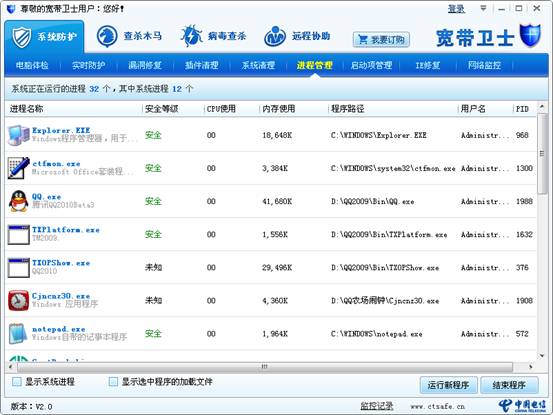553x415 pixels.
Task: Click the notepad.exe notebook icon
Action: point(18,334)
